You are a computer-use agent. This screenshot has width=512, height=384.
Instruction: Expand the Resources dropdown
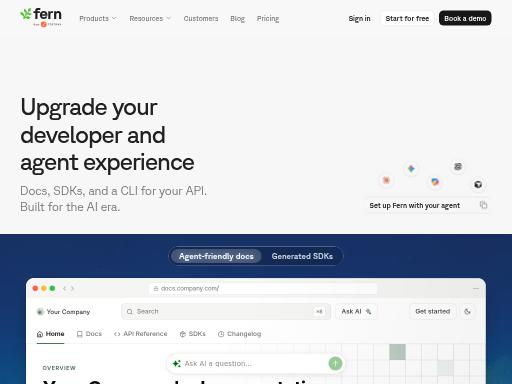coord(150,18)
